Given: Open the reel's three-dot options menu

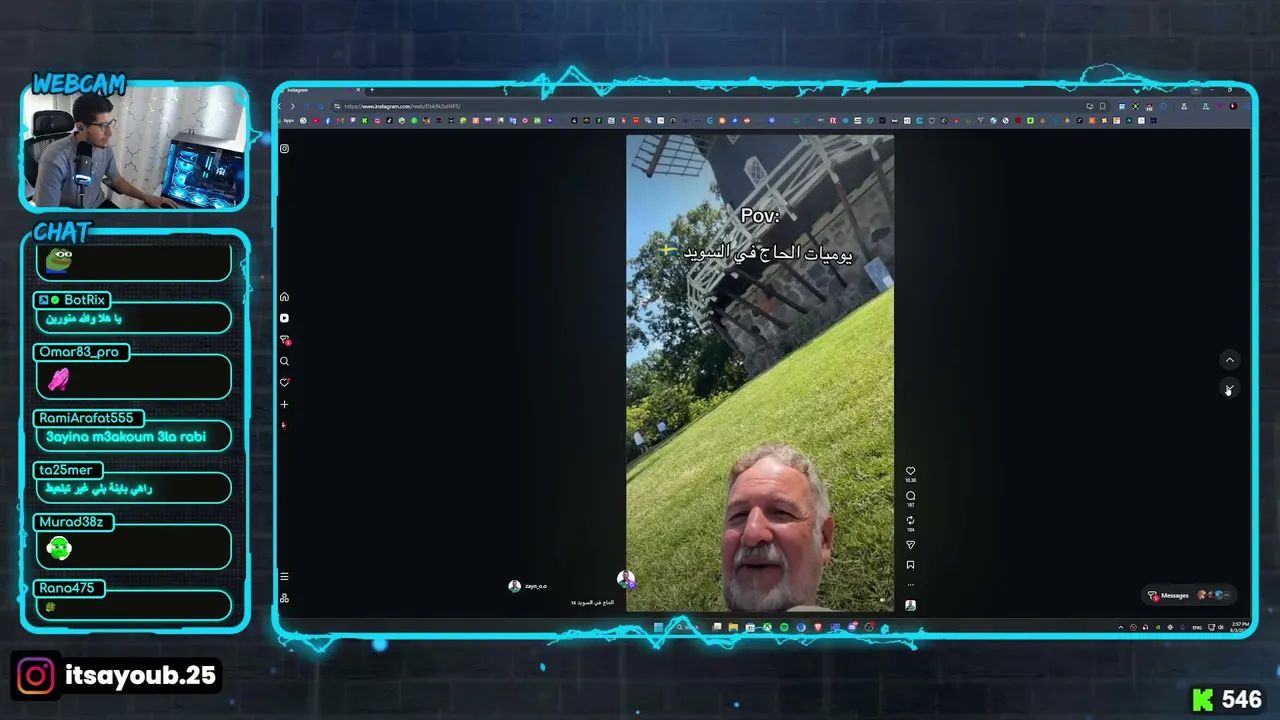Looking at the screenshot, I should [x=910, y=585].
